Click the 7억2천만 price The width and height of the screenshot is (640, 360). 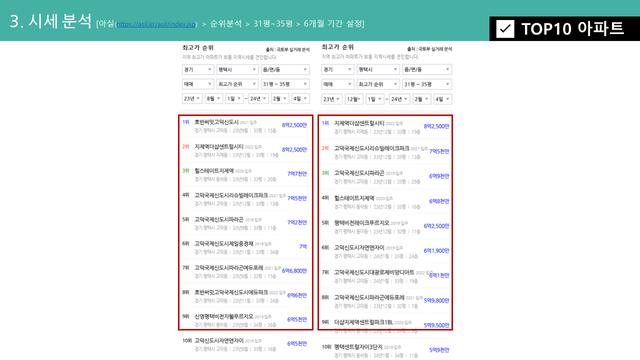297,222
